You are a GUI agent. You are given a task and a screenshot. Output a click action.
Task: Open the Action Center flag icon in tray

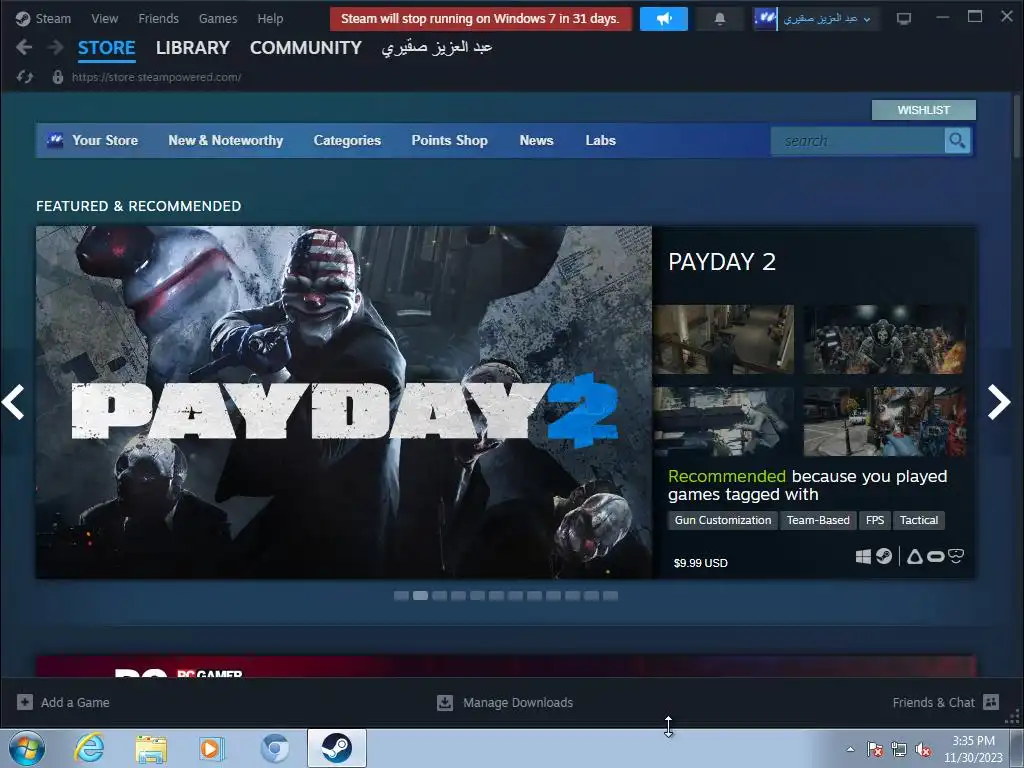[x=874, y=750]
